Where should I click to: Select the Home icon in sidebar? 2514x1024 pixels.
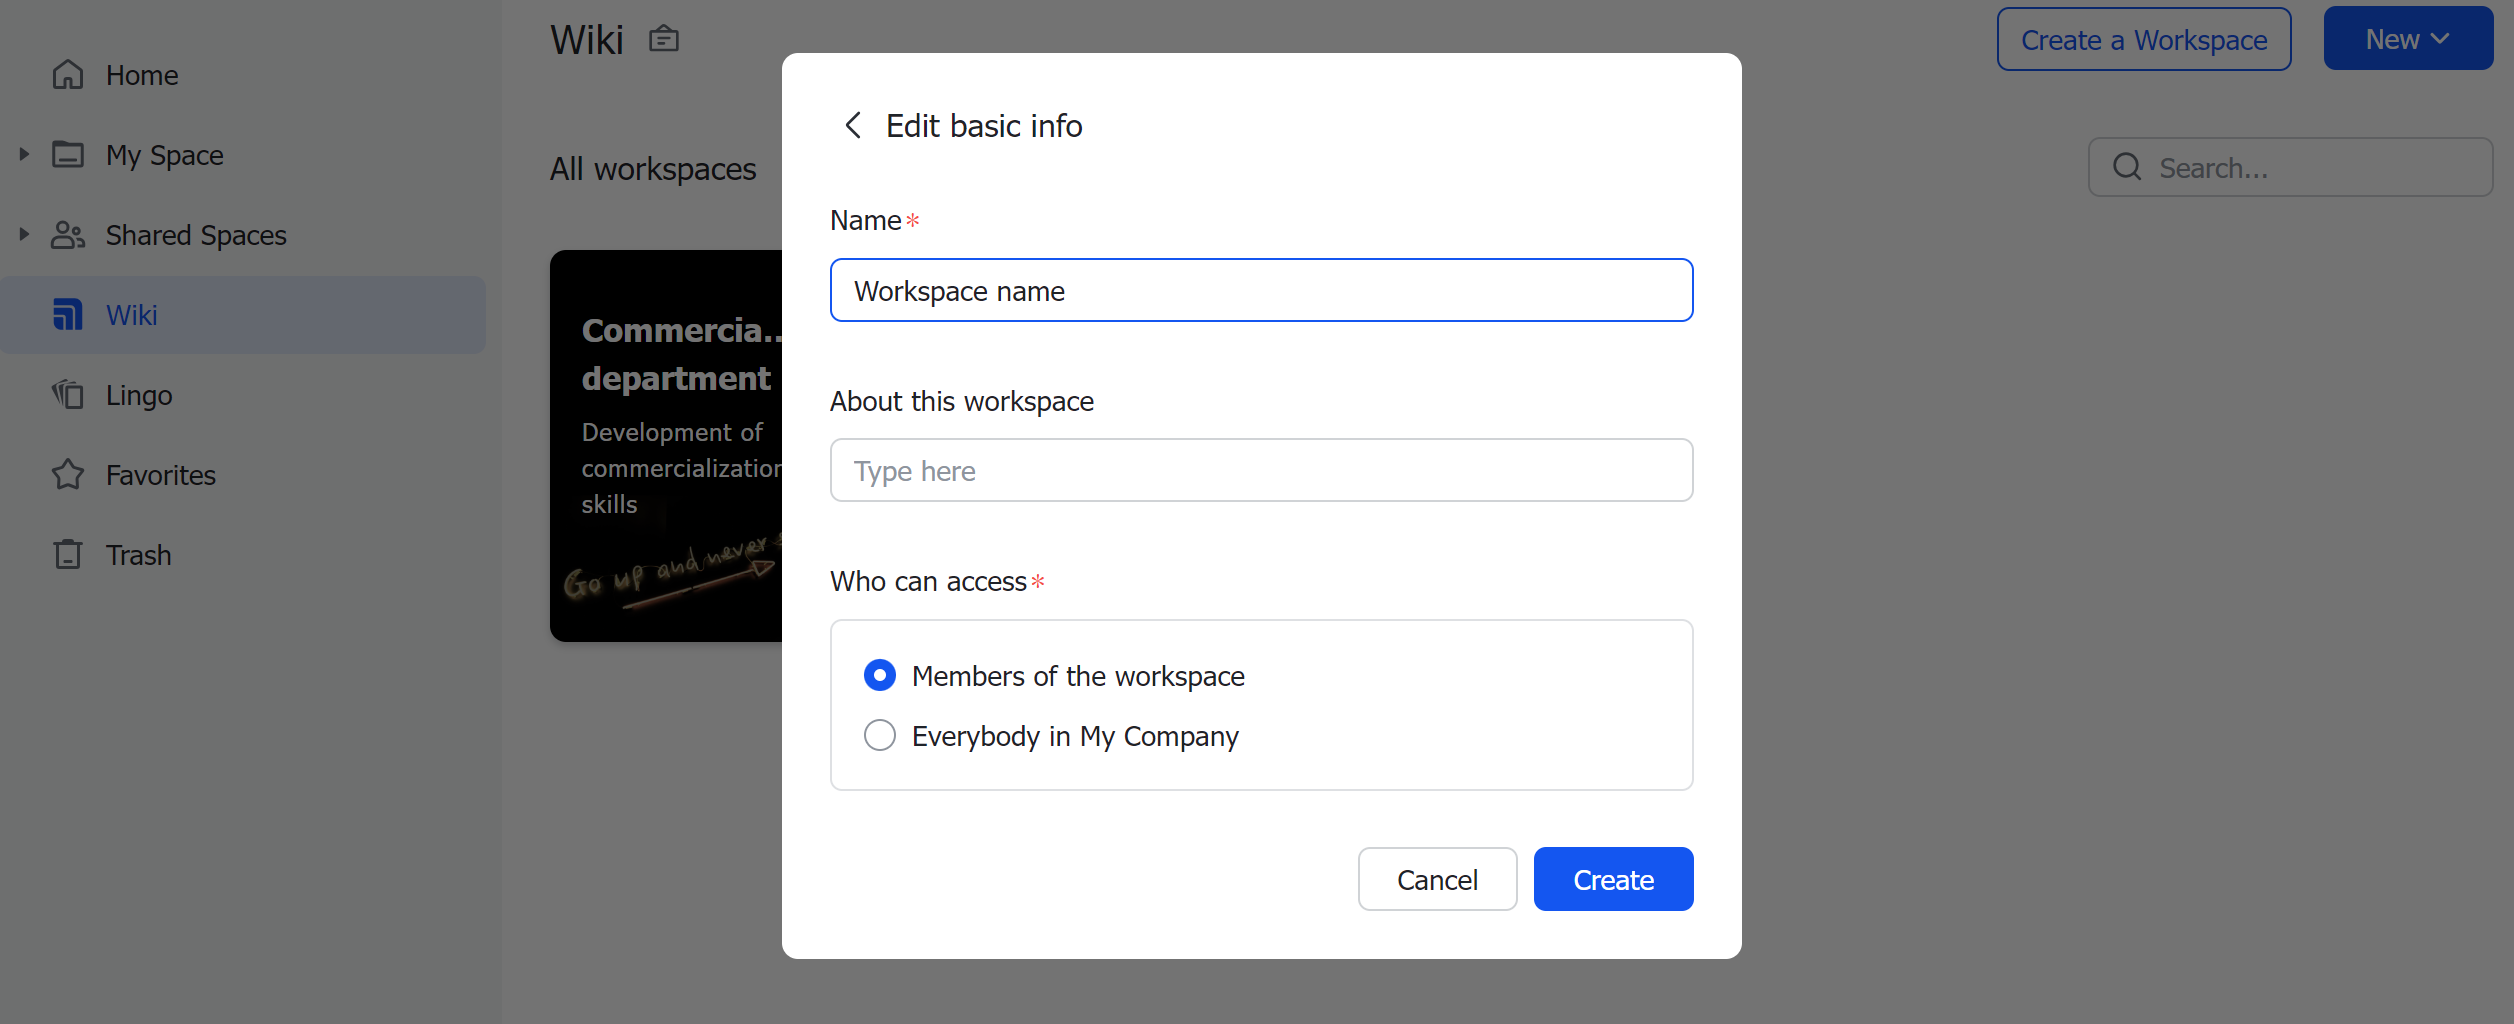point(66,74)
